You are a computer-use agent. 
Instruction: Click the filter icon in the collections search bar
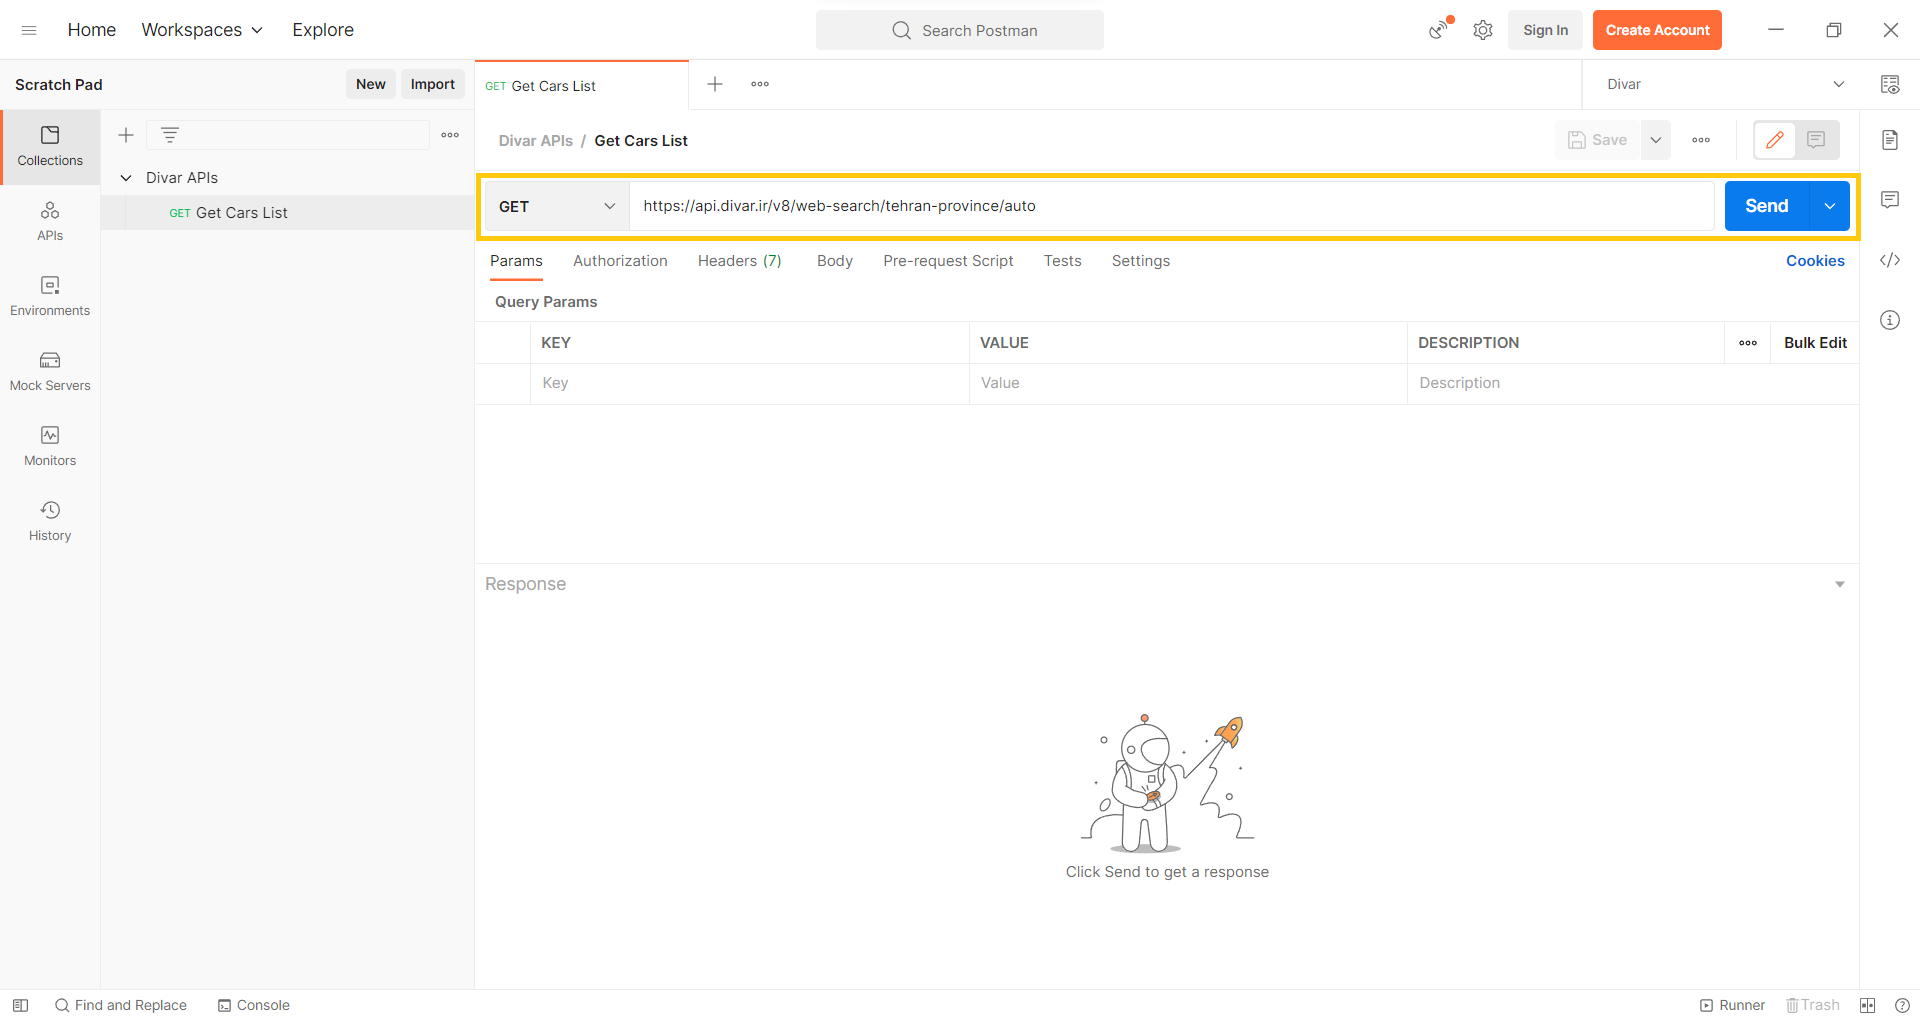170,135
